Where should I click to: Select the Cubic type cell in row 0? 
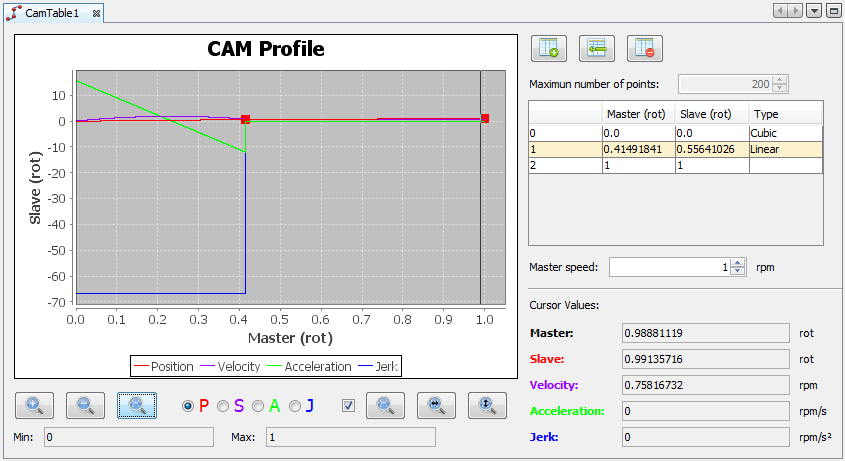pos(786,133)
